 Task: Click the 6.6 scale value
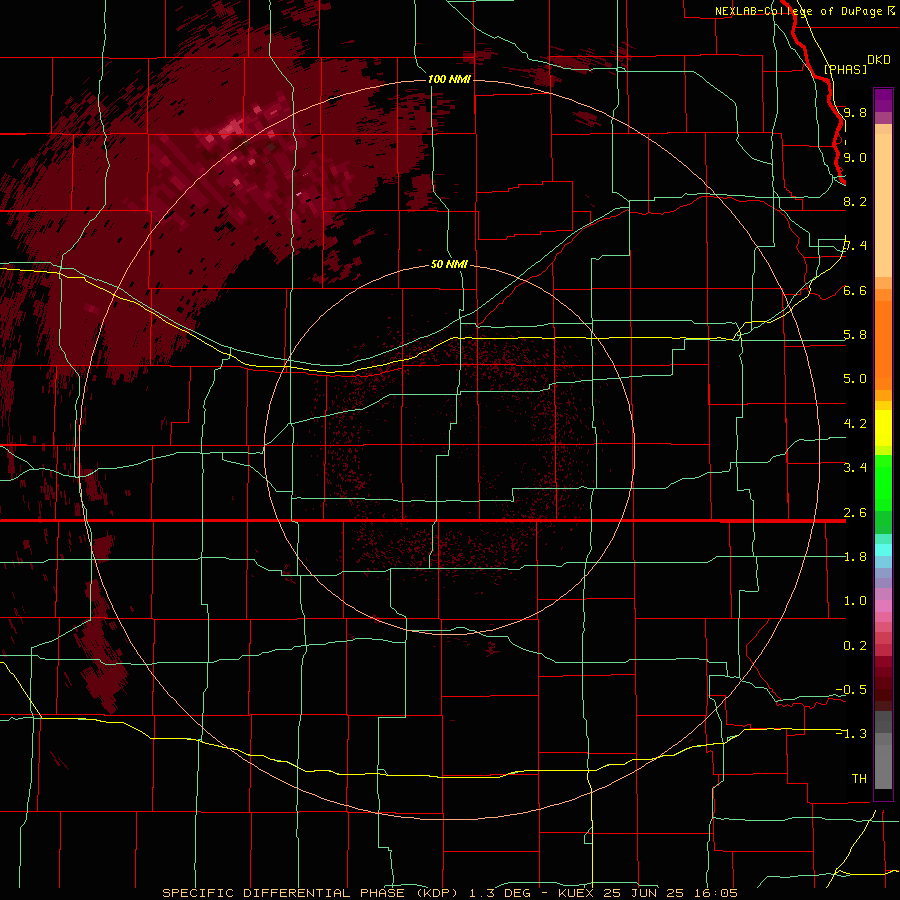point(855,290)
